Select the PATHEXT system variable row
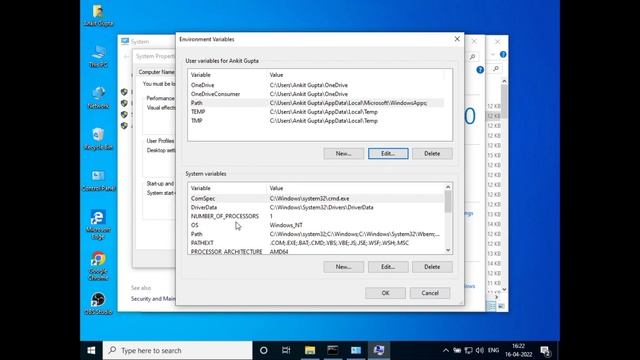 [316, 243]
